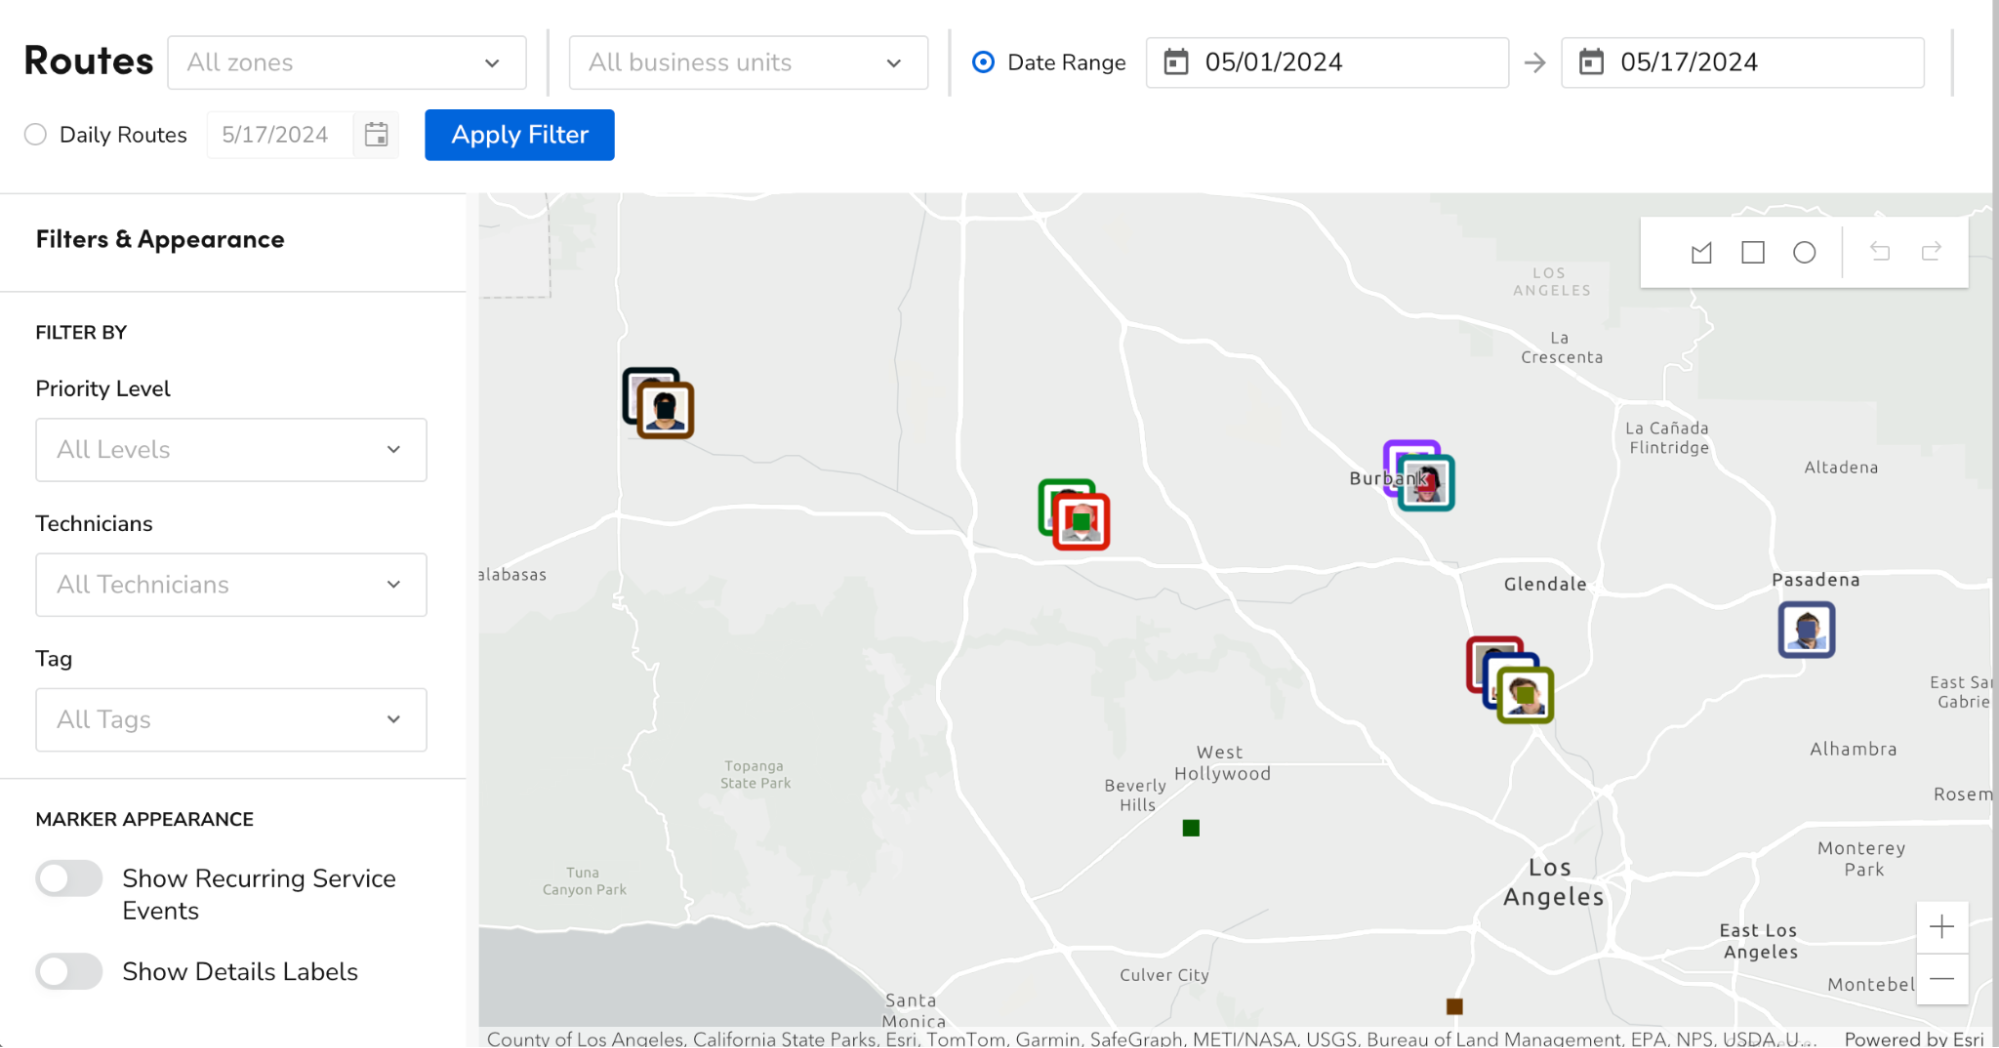This screenshot has width=1999, height=1048.
Task: Select the rectangle draw tool on map
Action: point(1753,253)
